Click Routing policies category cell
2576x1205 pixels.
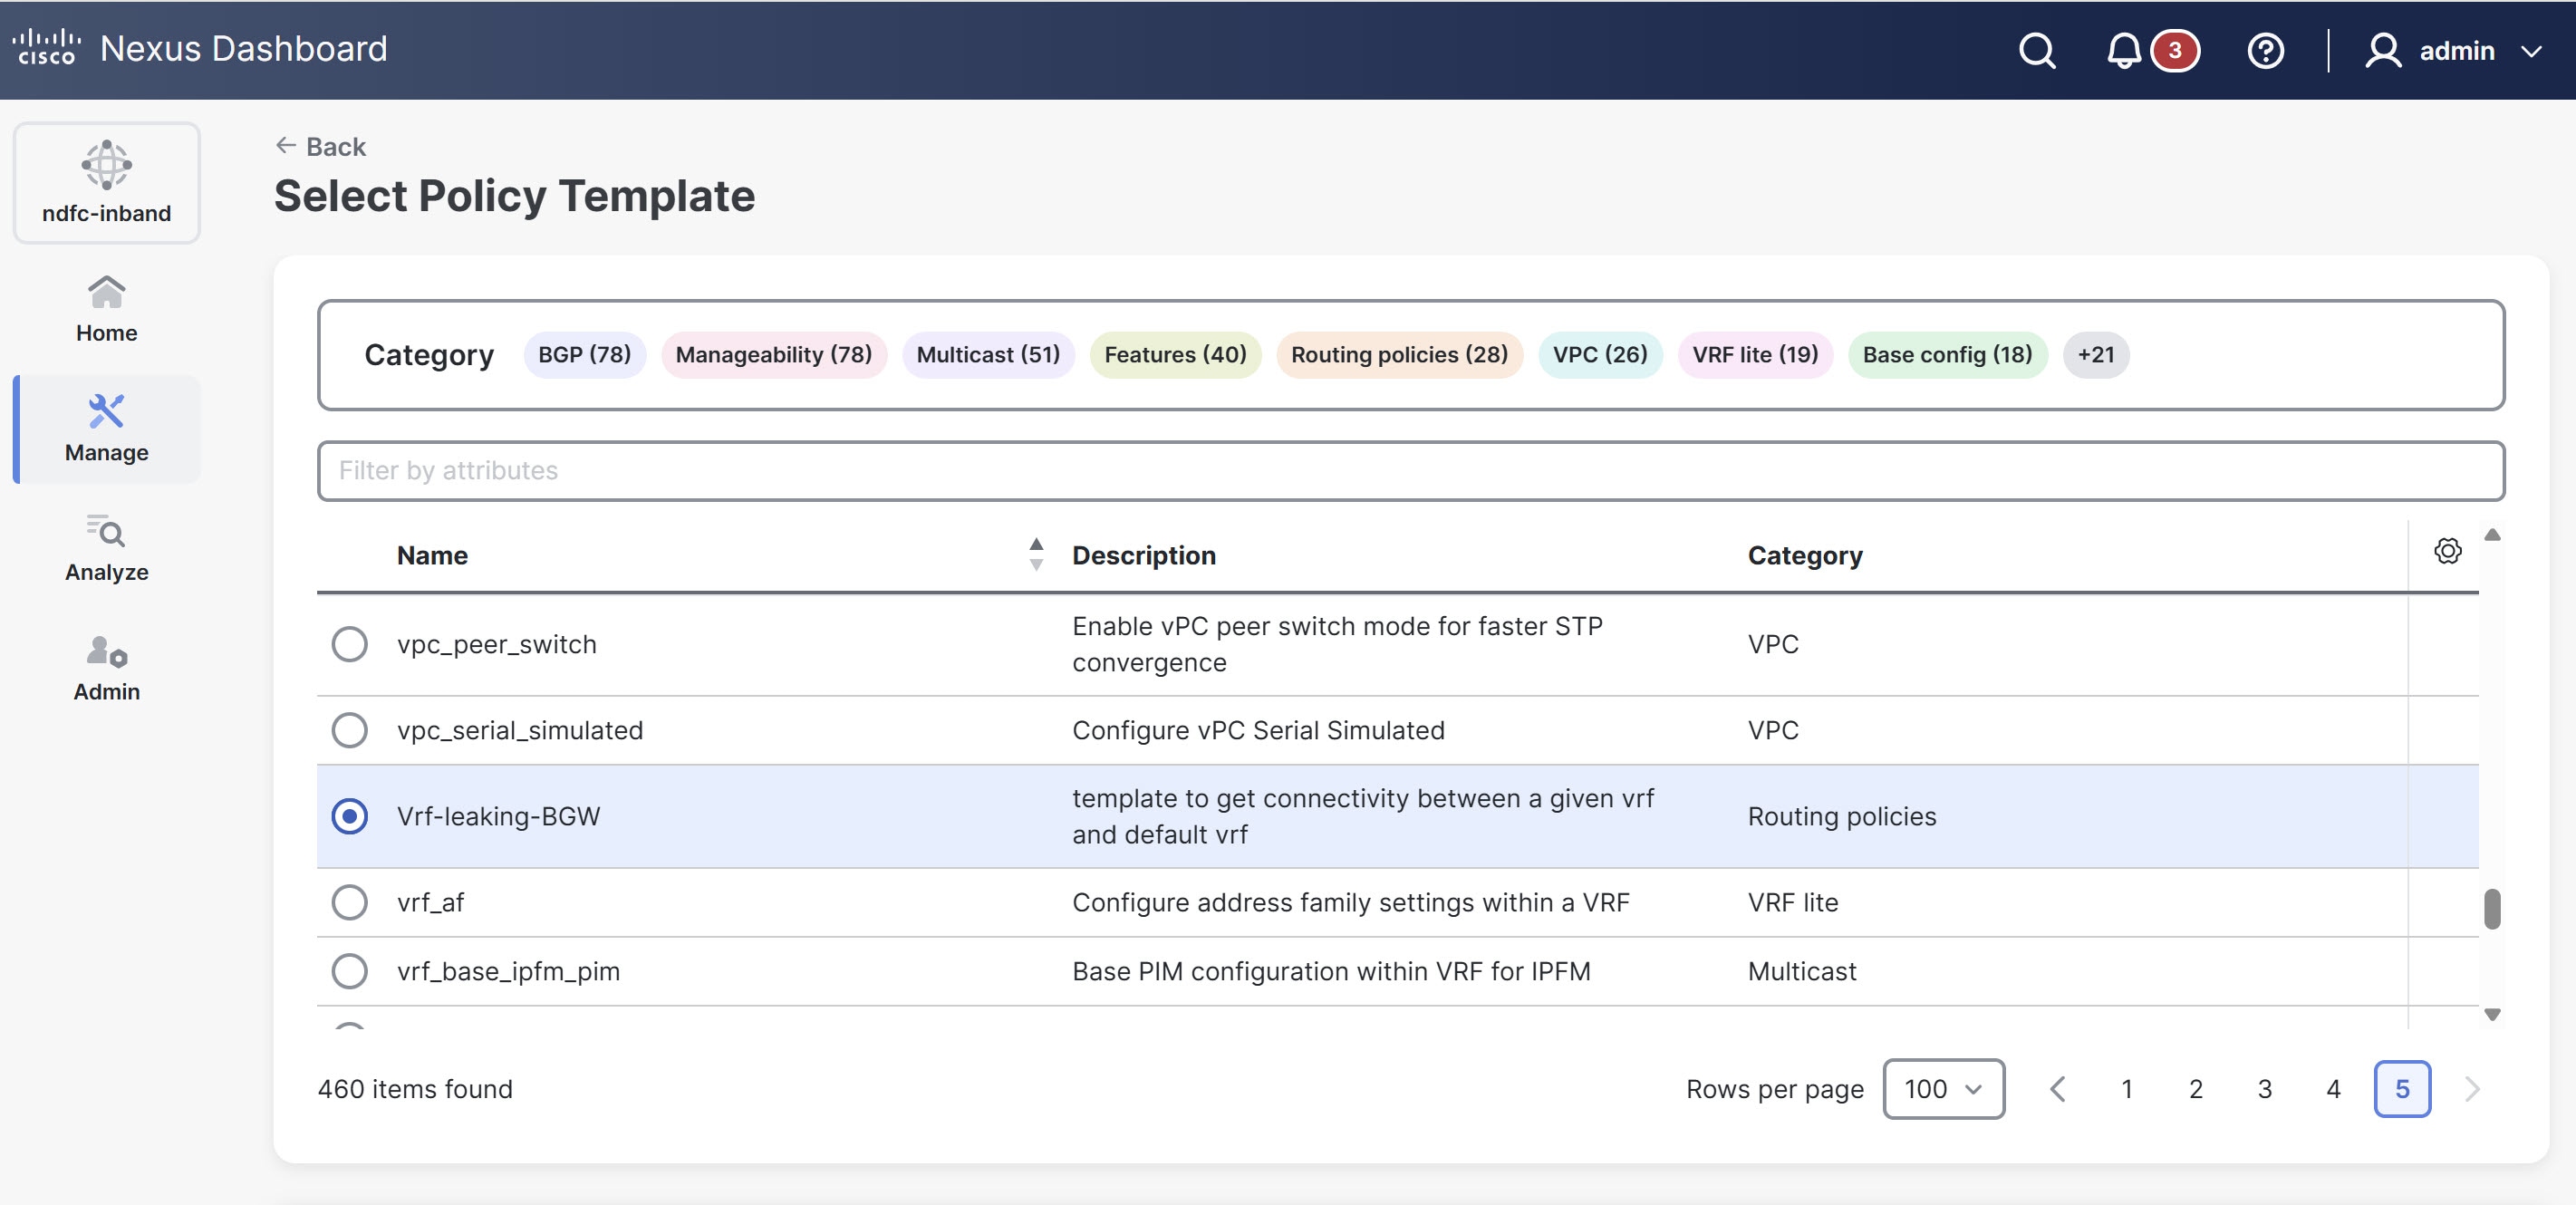pyautogui.click(x=1841, y=816)
